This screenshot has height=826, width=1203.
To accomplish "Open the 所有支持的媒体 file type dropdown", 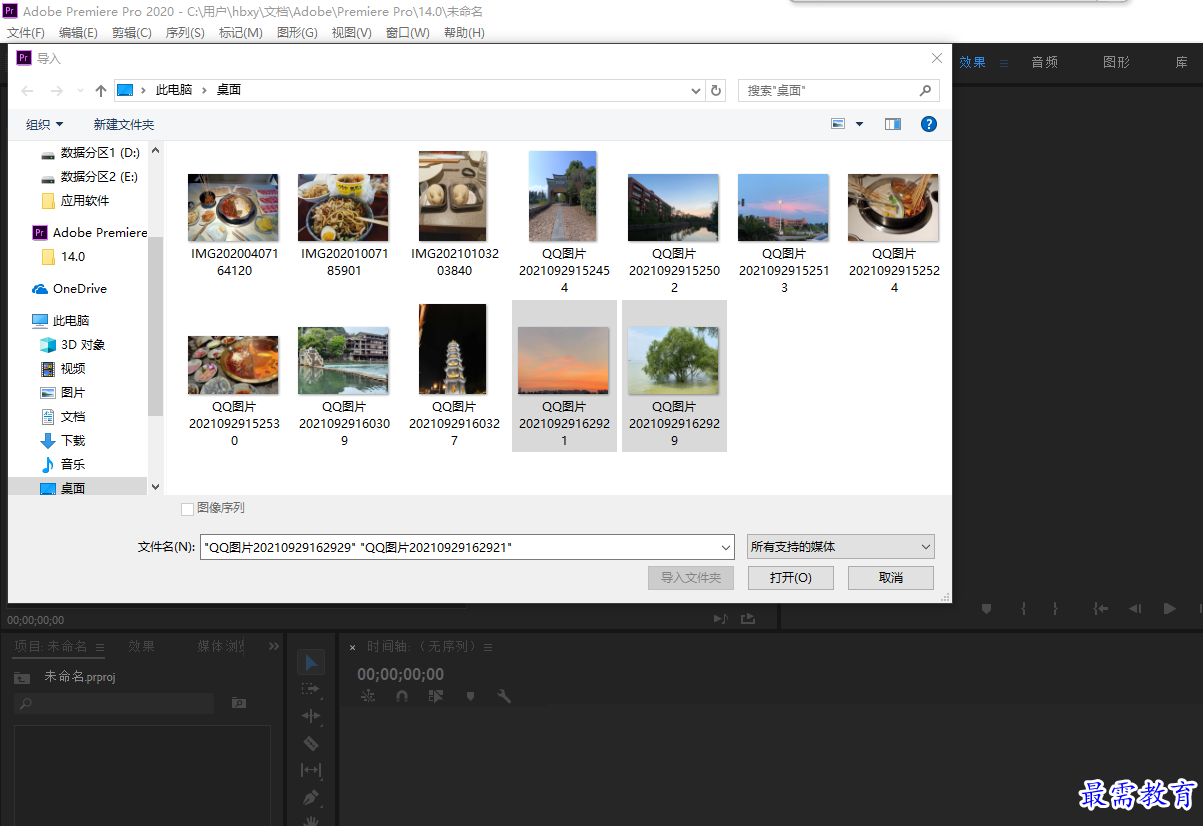I will click(840, 547).
